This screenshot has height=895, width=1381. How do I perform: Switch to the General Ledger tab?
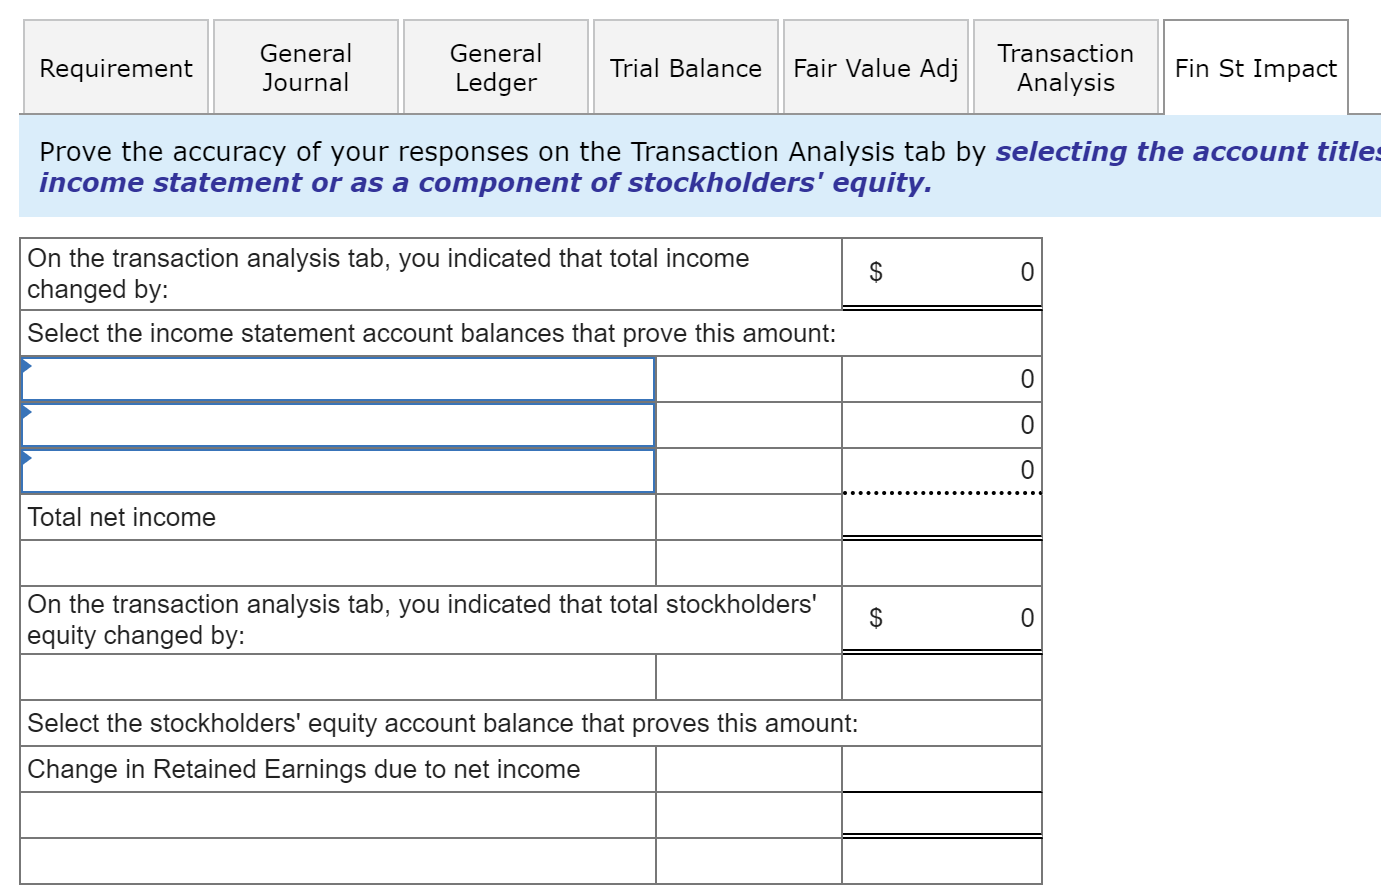pyautogui.click(x=495, y=66)
